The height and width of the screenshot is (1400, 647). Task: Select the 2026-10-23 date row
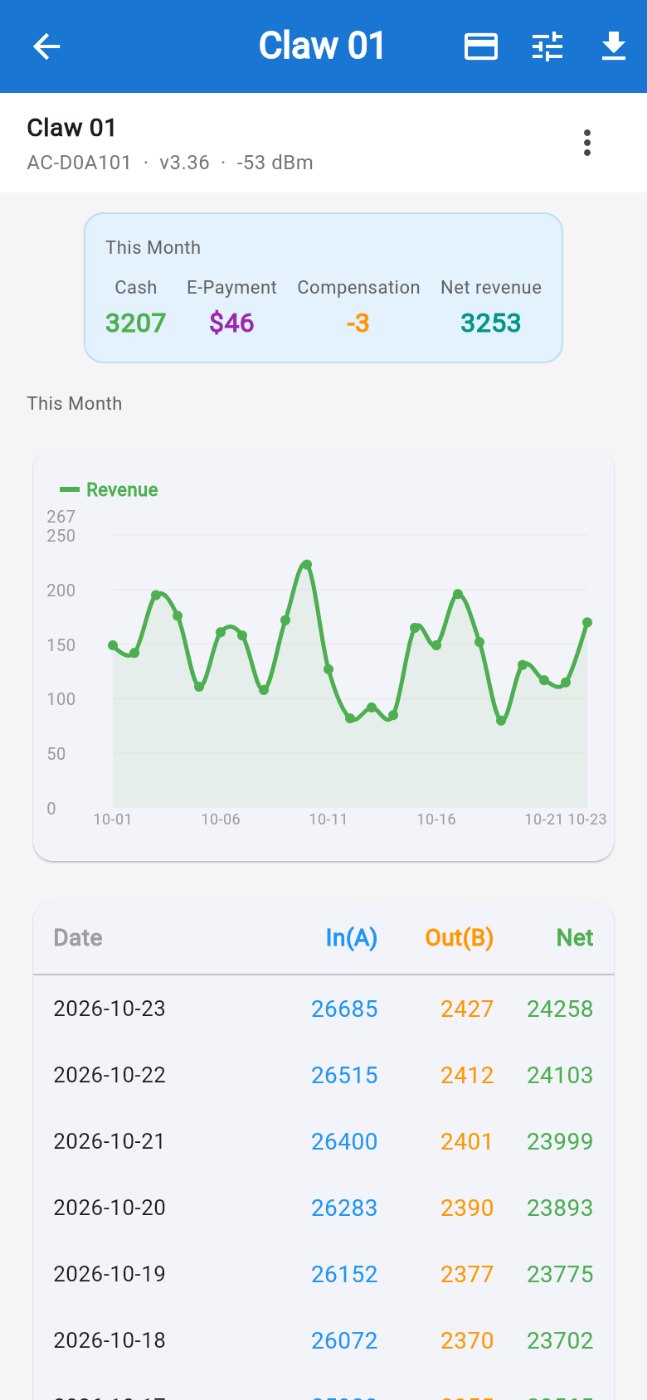click(323, 1009)
